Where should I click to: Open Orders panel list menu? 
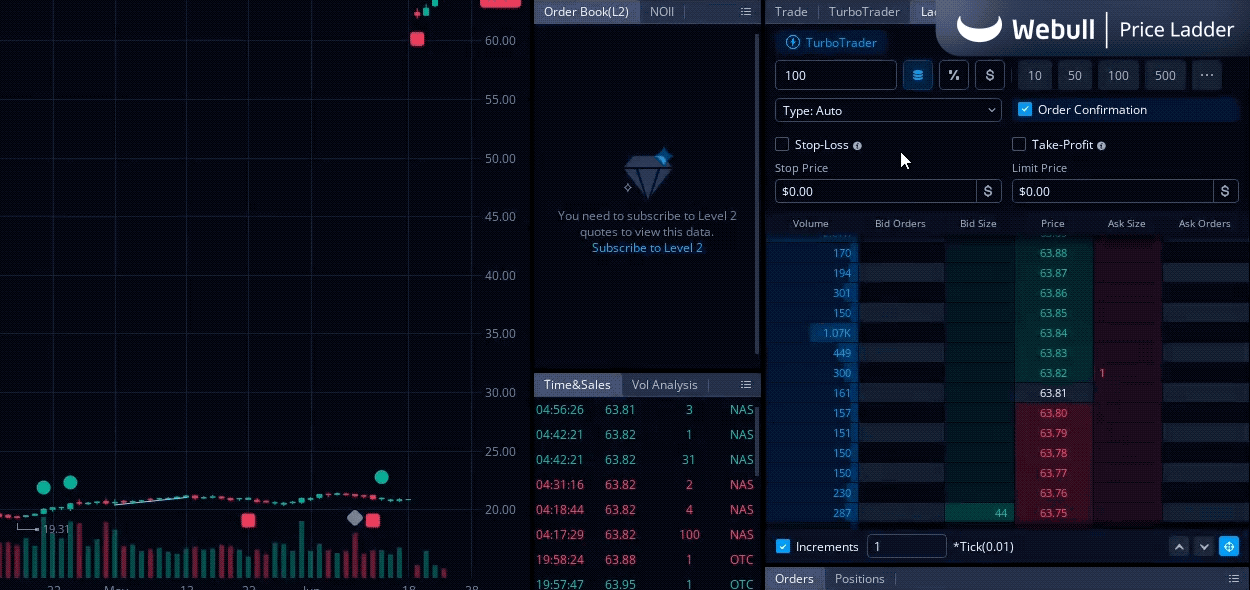pos(1234,579)
